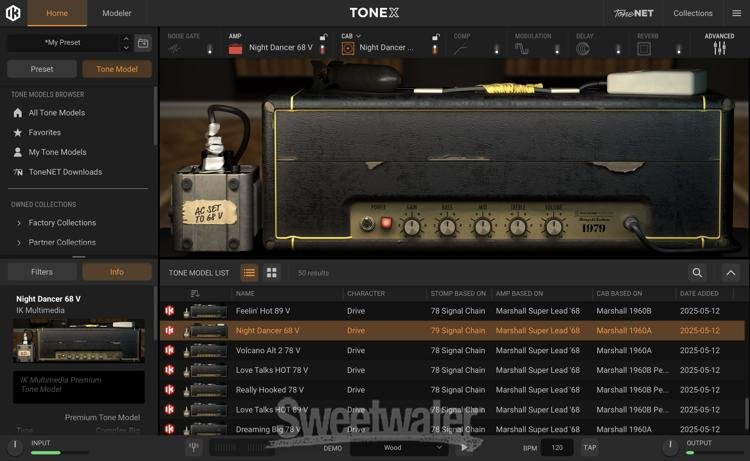Open the CAB type dropdown arrow

click(x=358, y=36)
